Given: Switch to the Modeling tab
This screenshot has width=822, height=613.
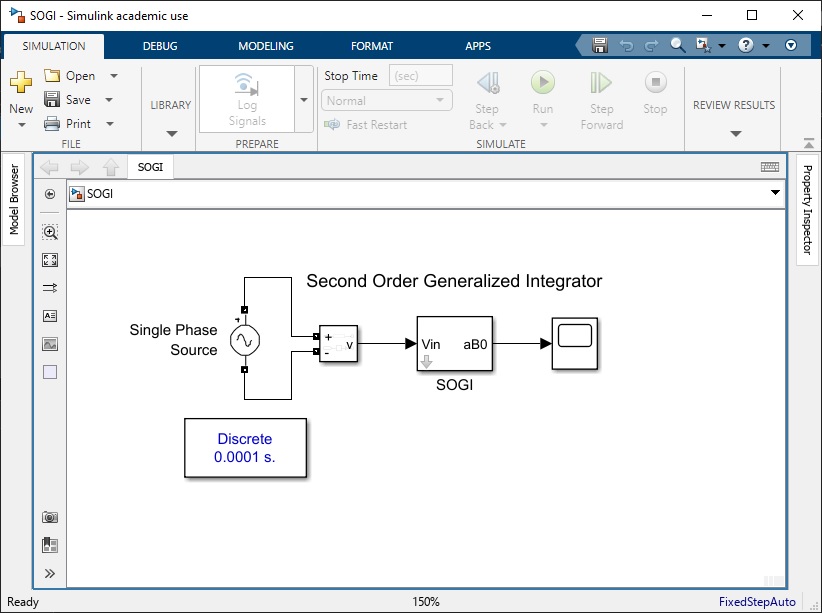Looking at the screenshot, I should pyautogui.click(x=266, y=46).
